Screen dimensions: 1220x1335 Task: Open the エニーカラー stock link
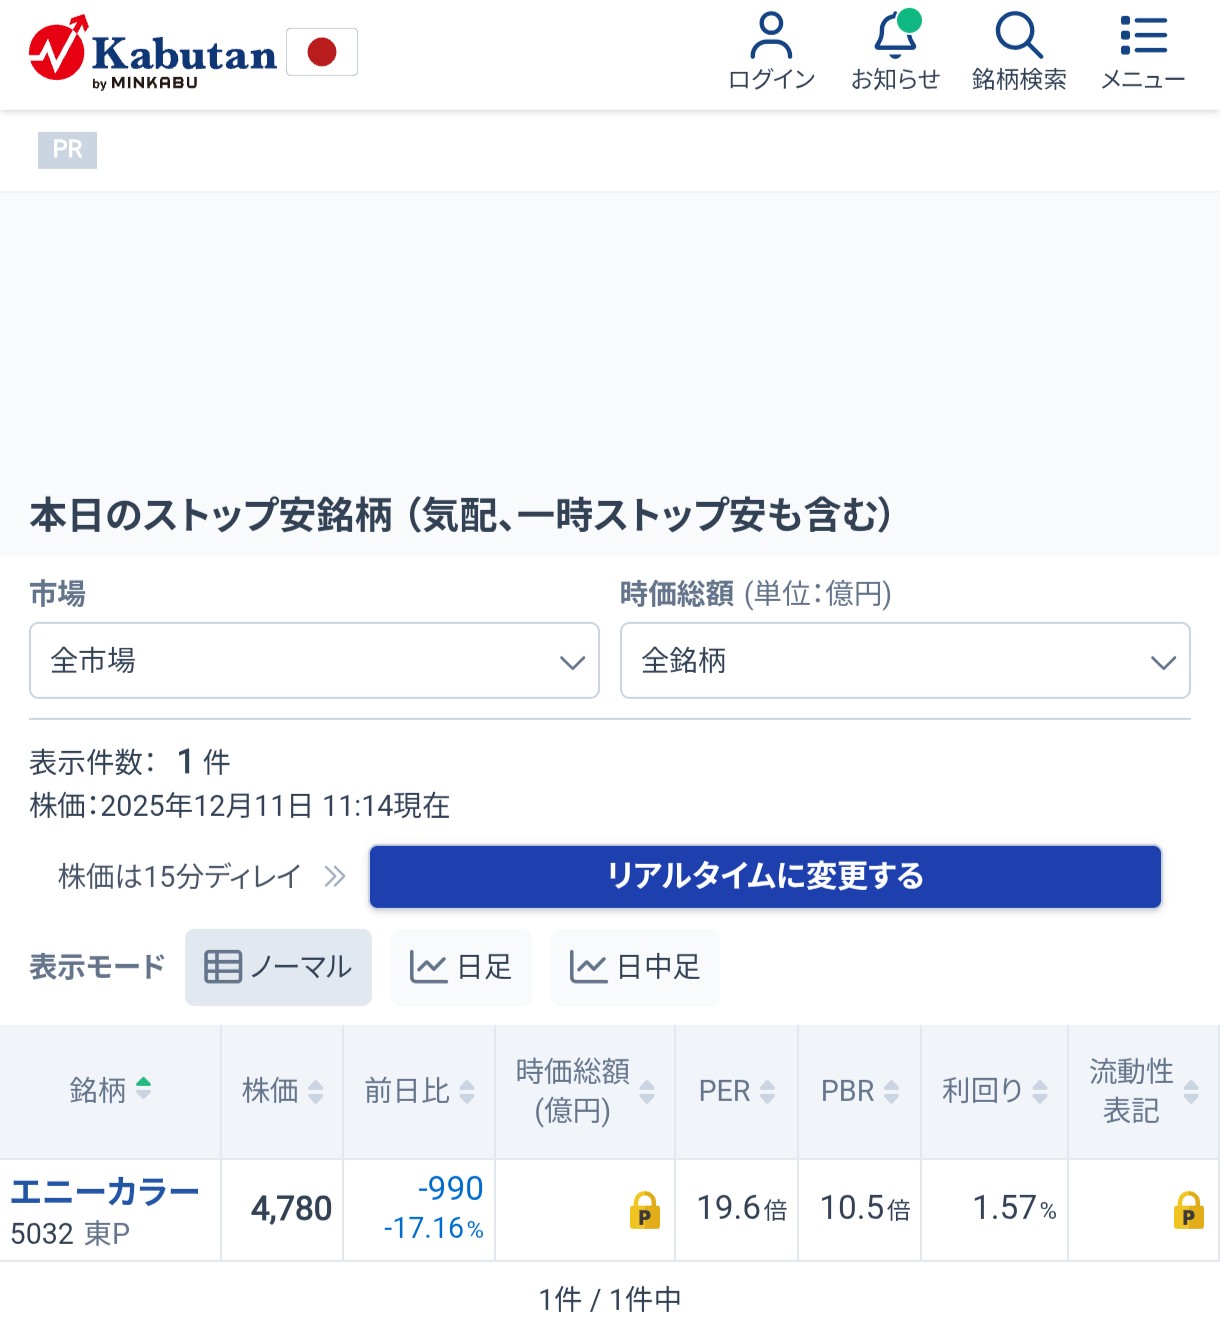click(105, 1192)
